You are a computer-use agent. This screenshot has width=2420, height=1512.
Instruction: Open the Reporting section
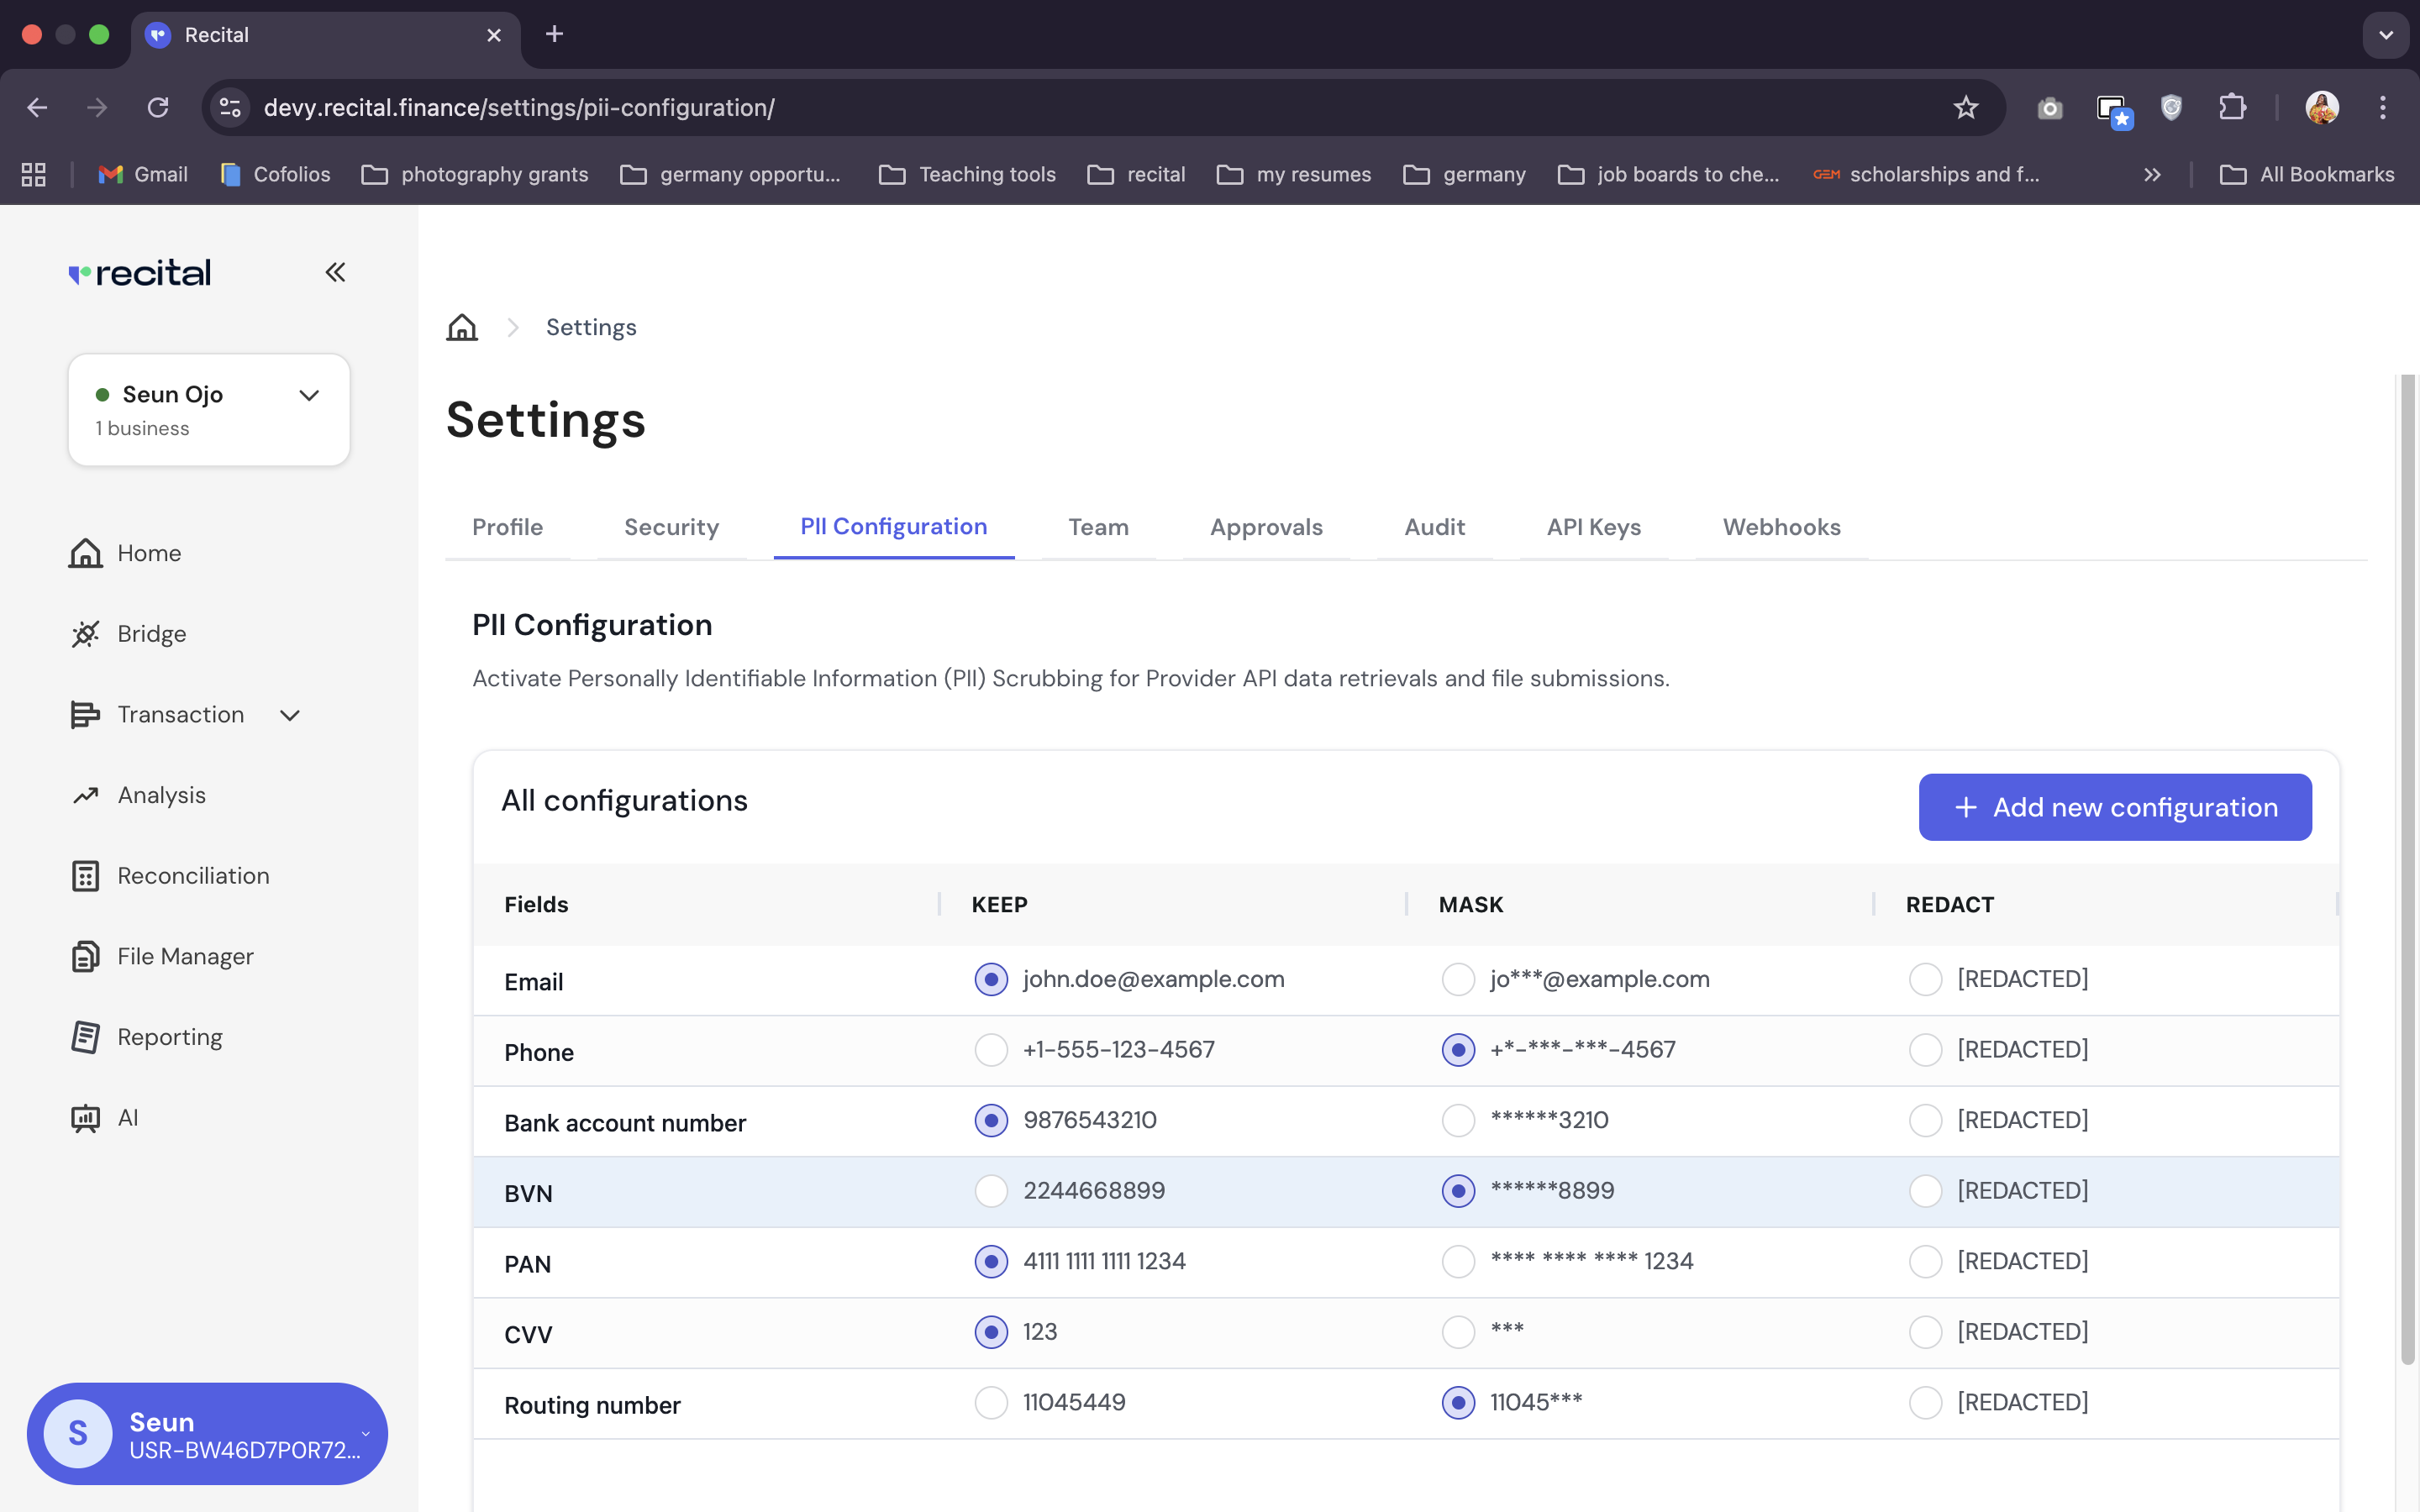coord(170,1037)
